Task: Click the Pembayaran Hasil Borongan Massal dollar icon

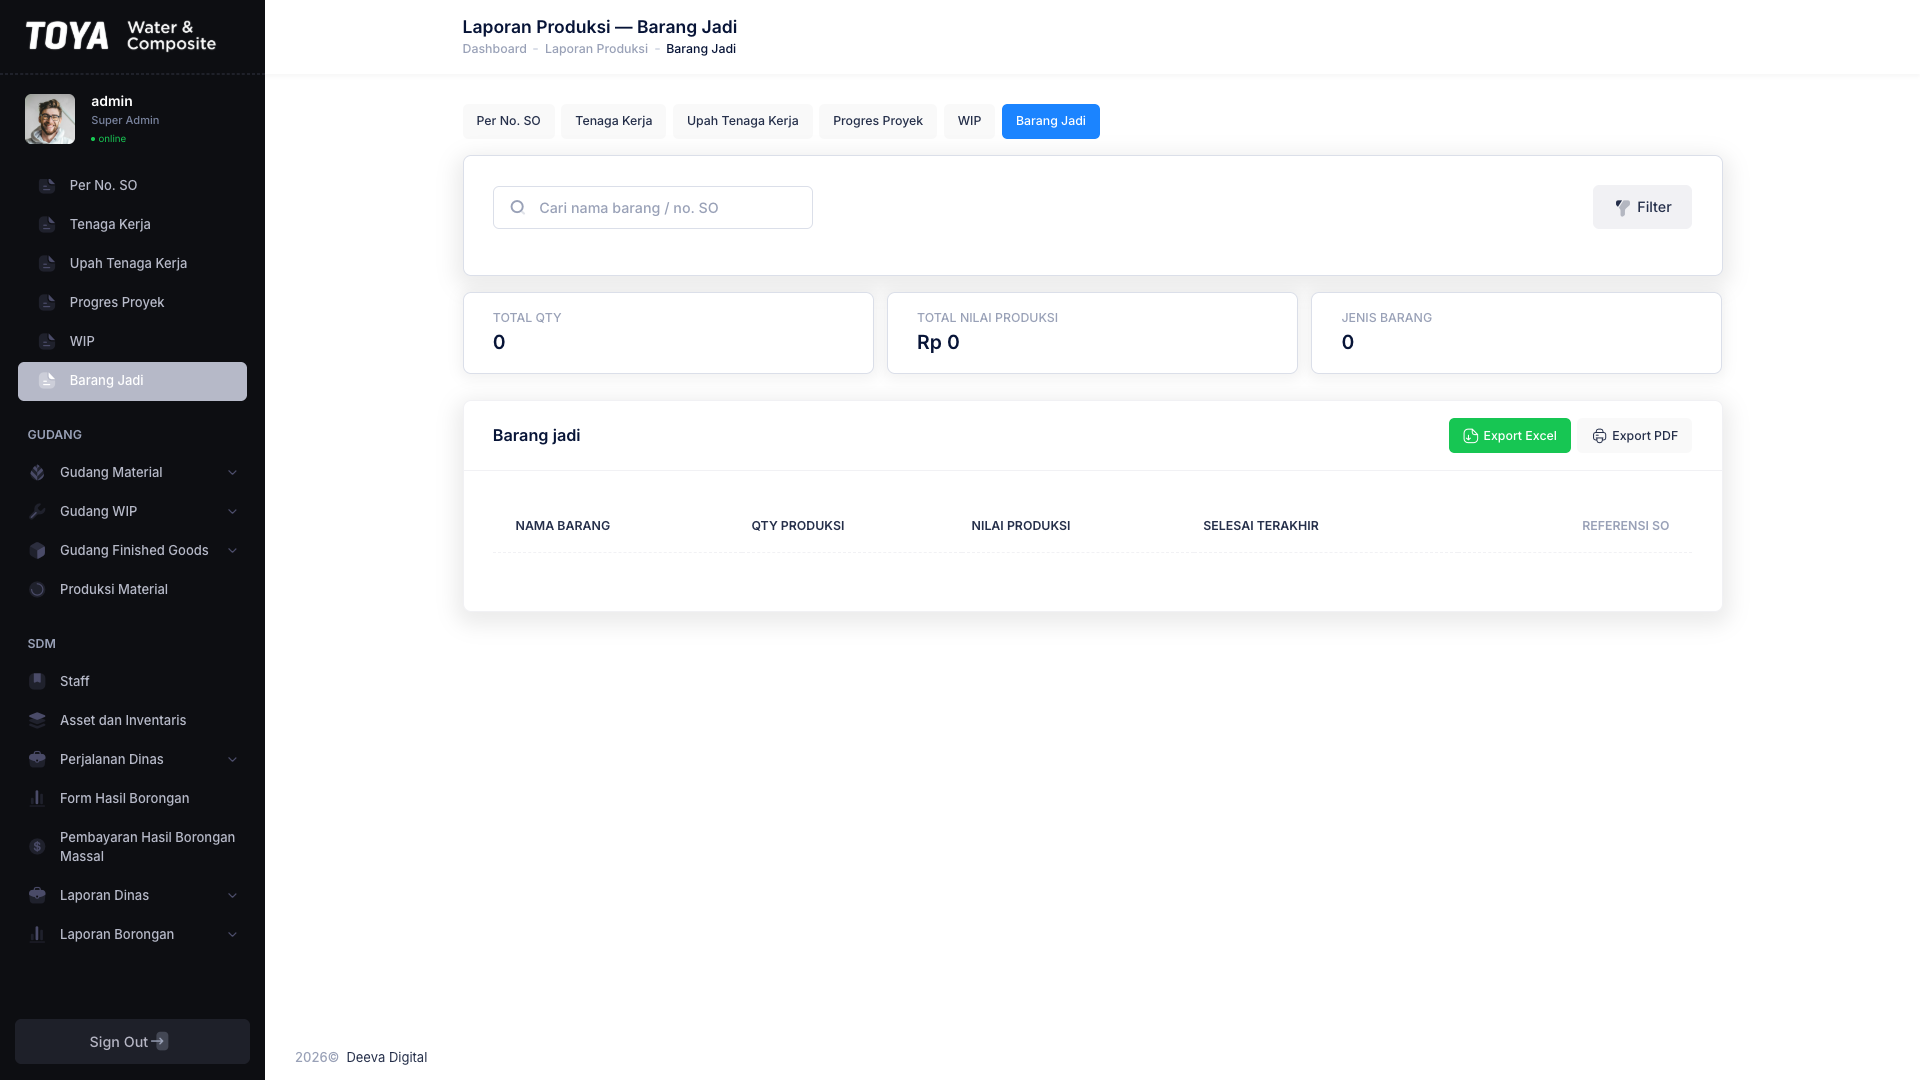Action: click(x=37, y=847)
